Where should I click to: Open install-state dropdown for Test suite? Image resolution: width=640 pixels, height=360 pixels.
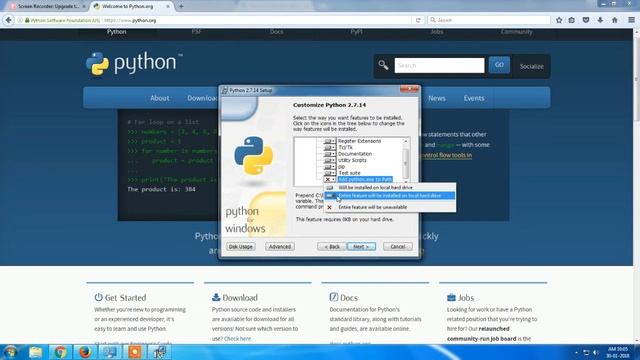pos(329,173)
